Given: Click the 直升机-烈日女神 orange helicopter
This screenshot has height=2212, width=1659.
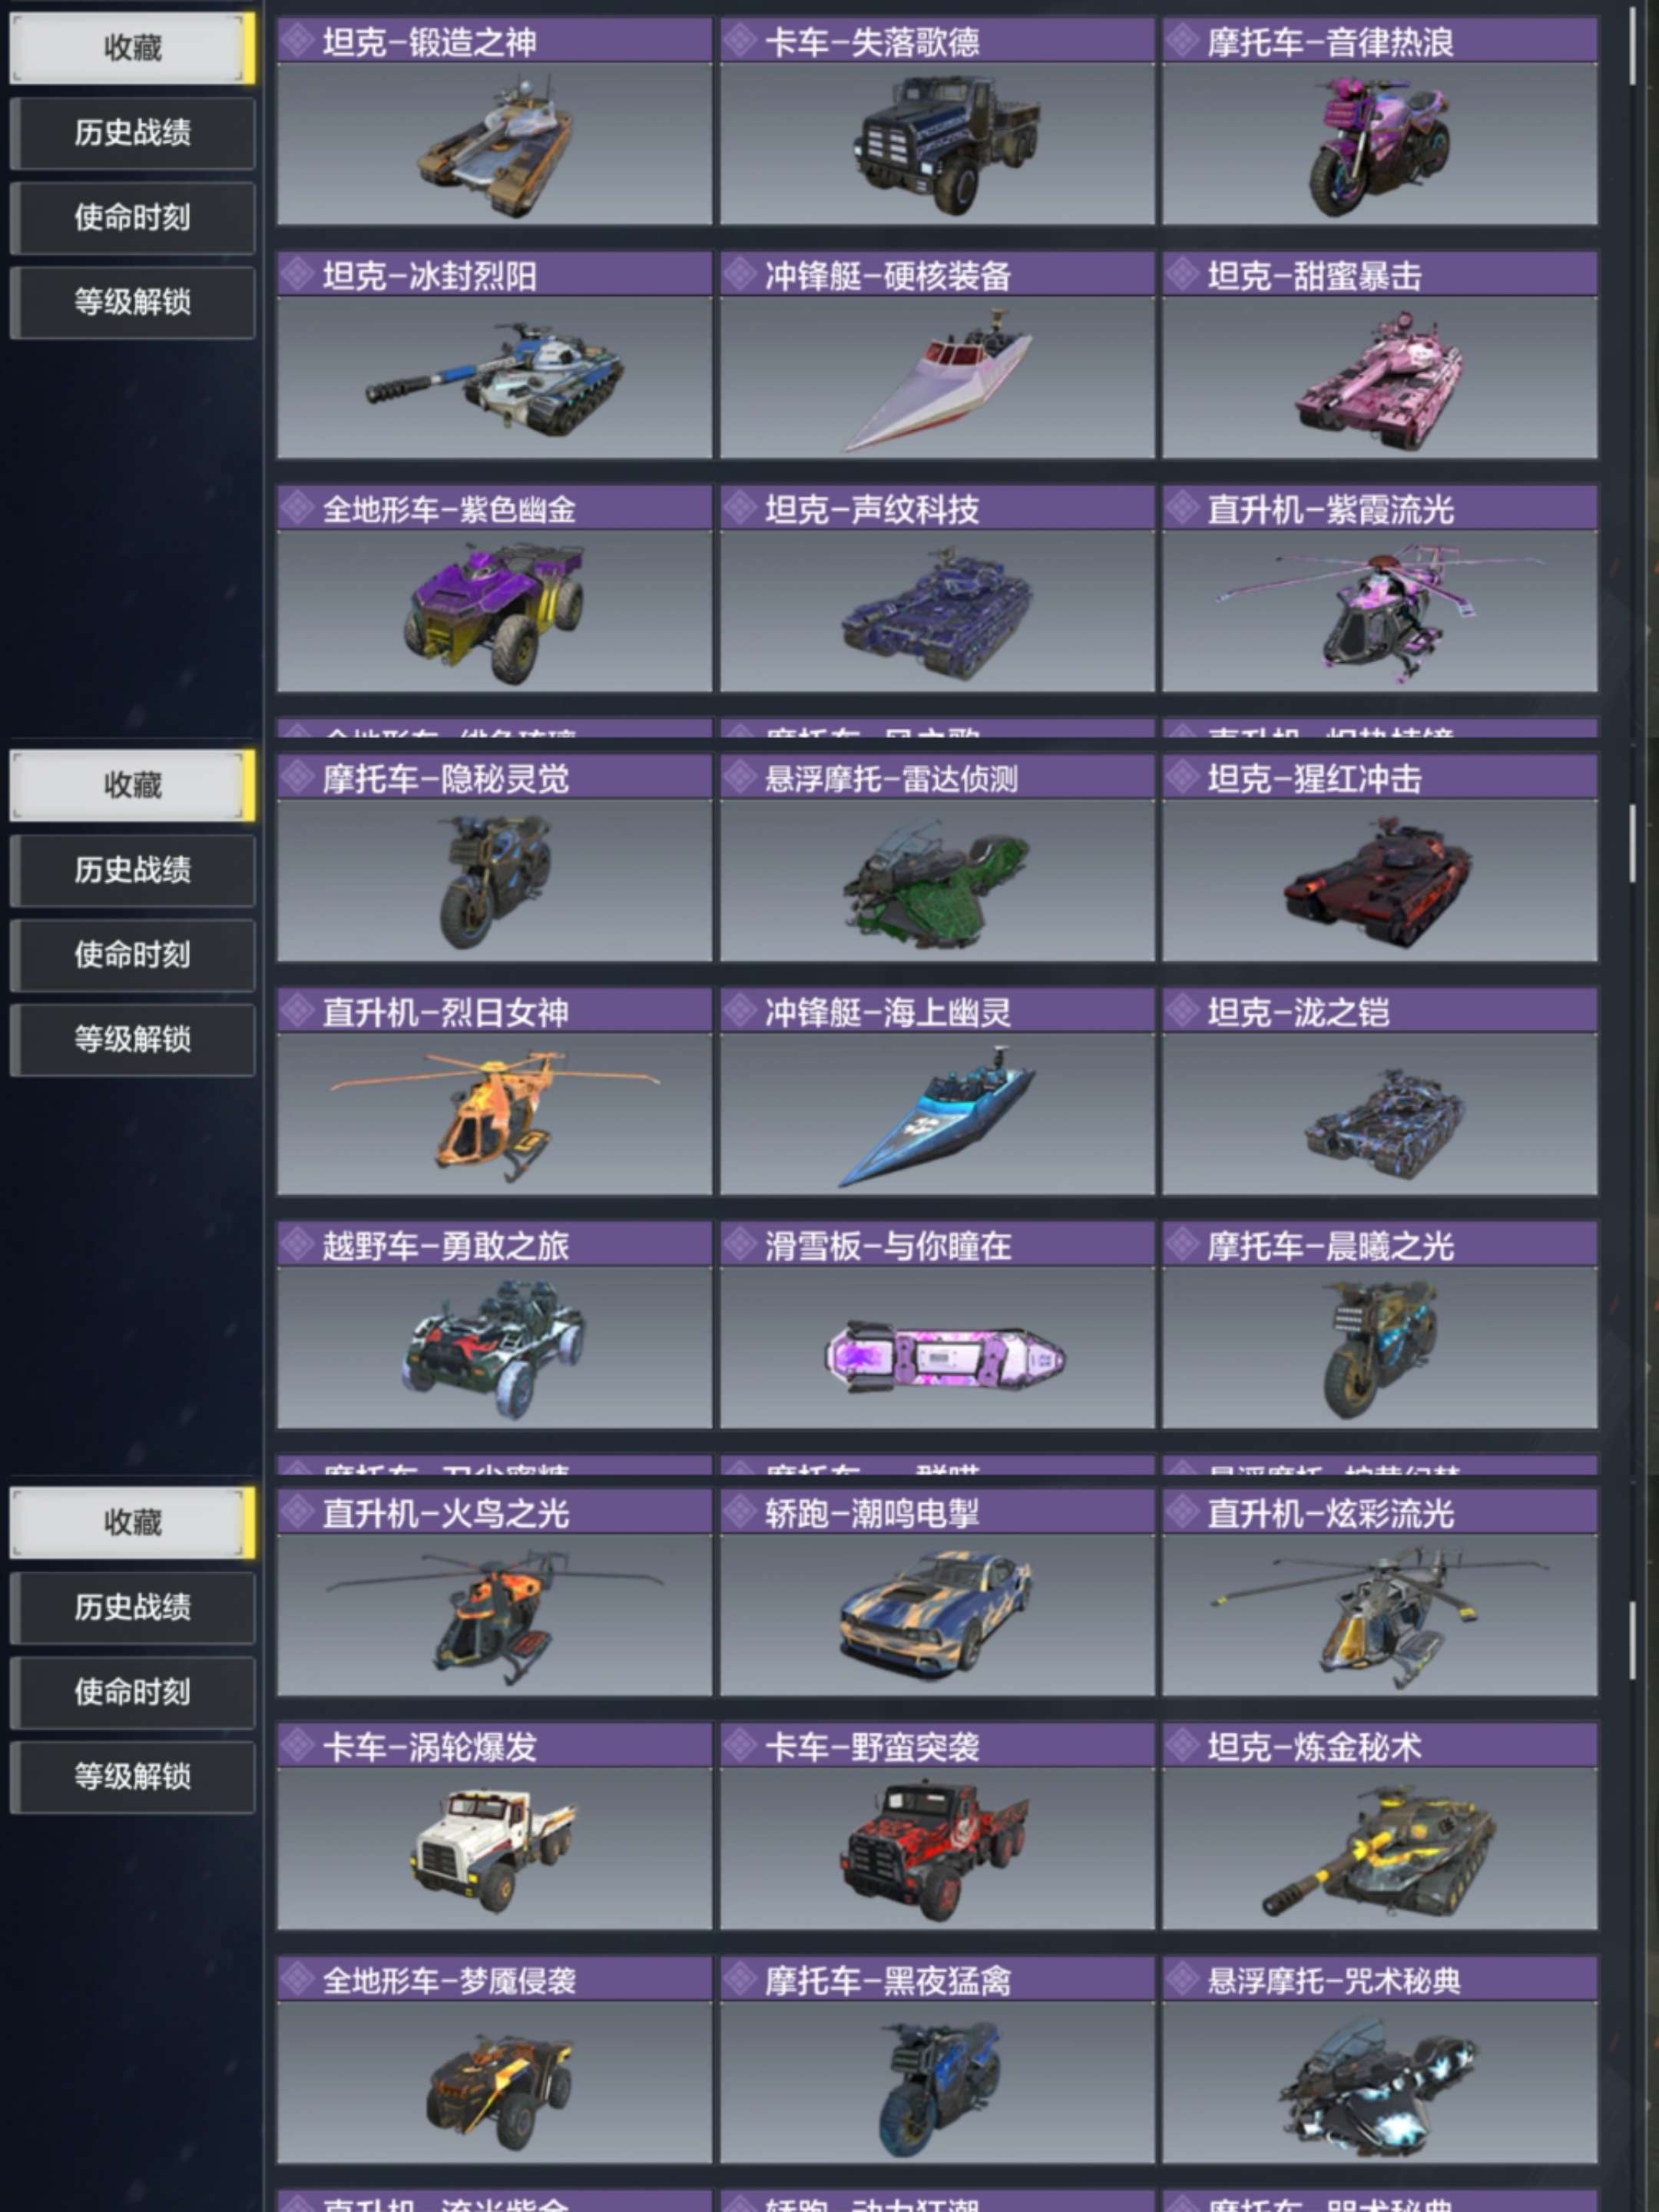Looking at the screenshot, I should click(494, 1115).
